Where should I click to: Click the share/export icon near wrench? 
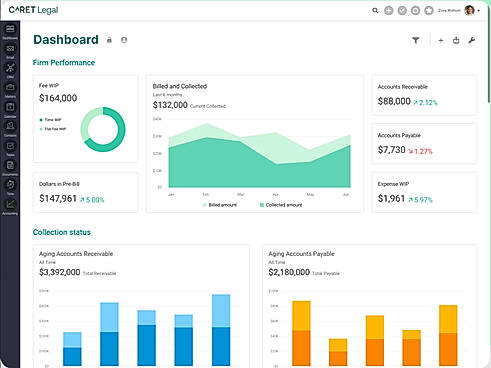[456, 40]
